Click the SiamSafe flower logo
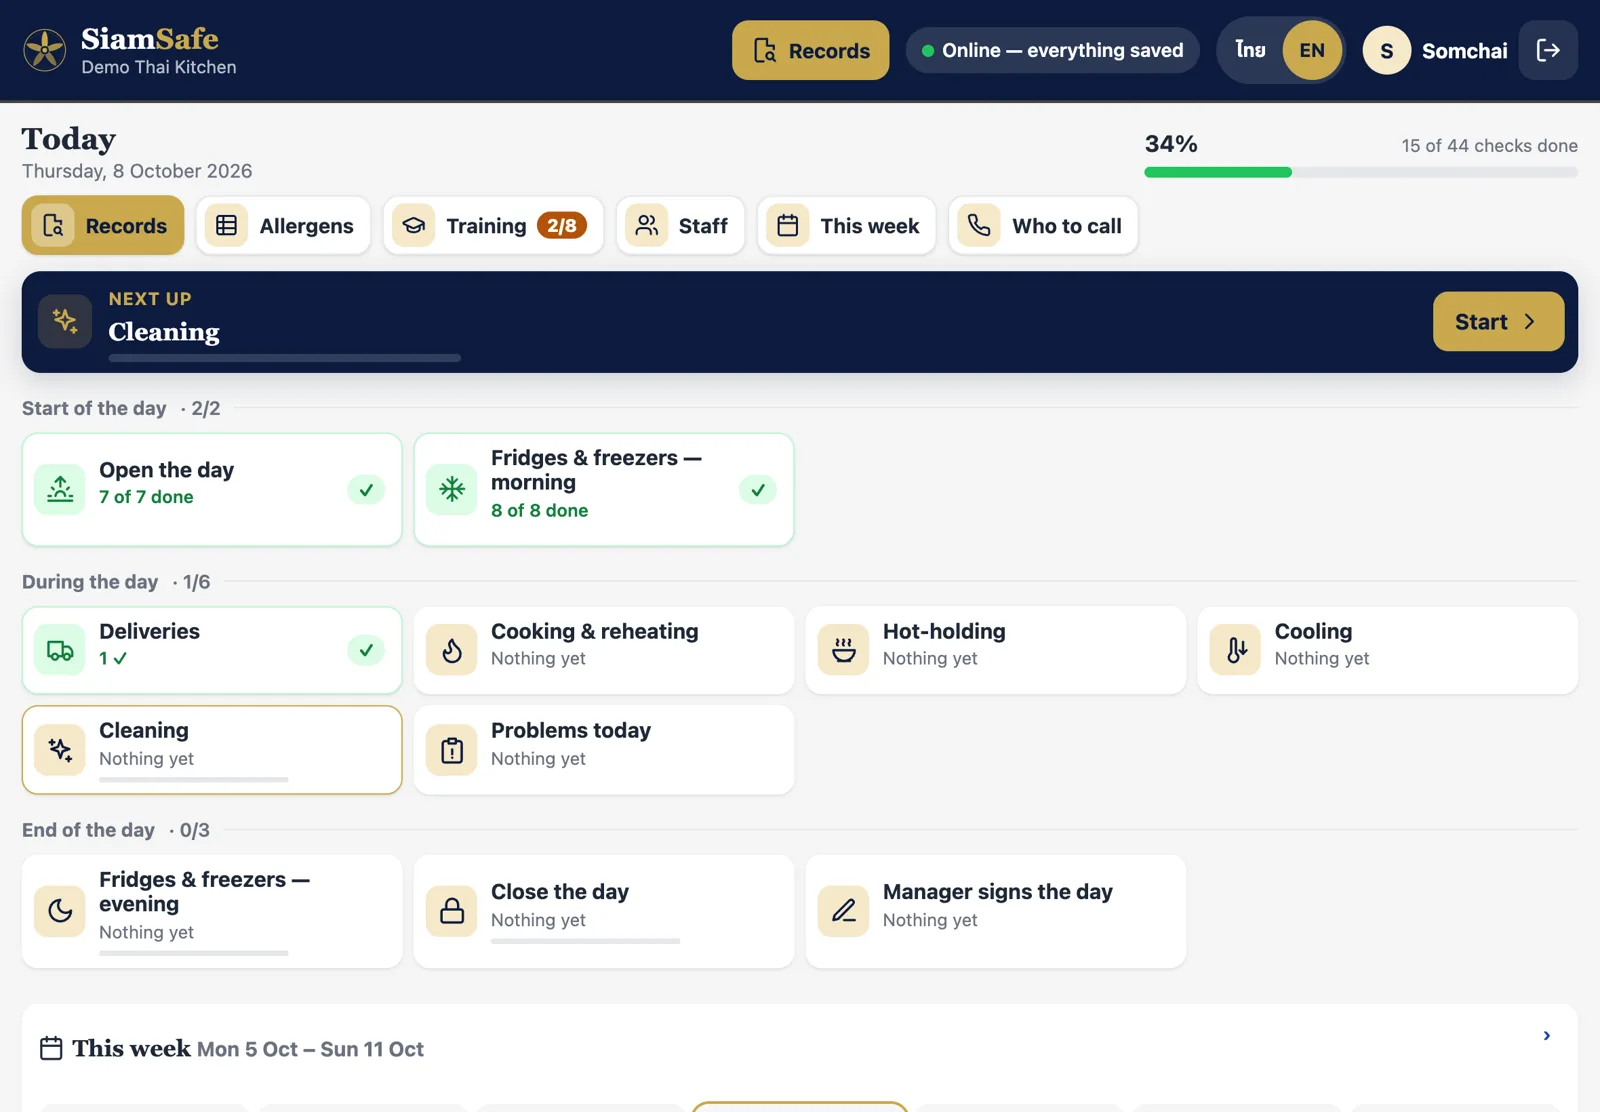This screenshot has height=1112, width=1600. [x=45, y=50]
